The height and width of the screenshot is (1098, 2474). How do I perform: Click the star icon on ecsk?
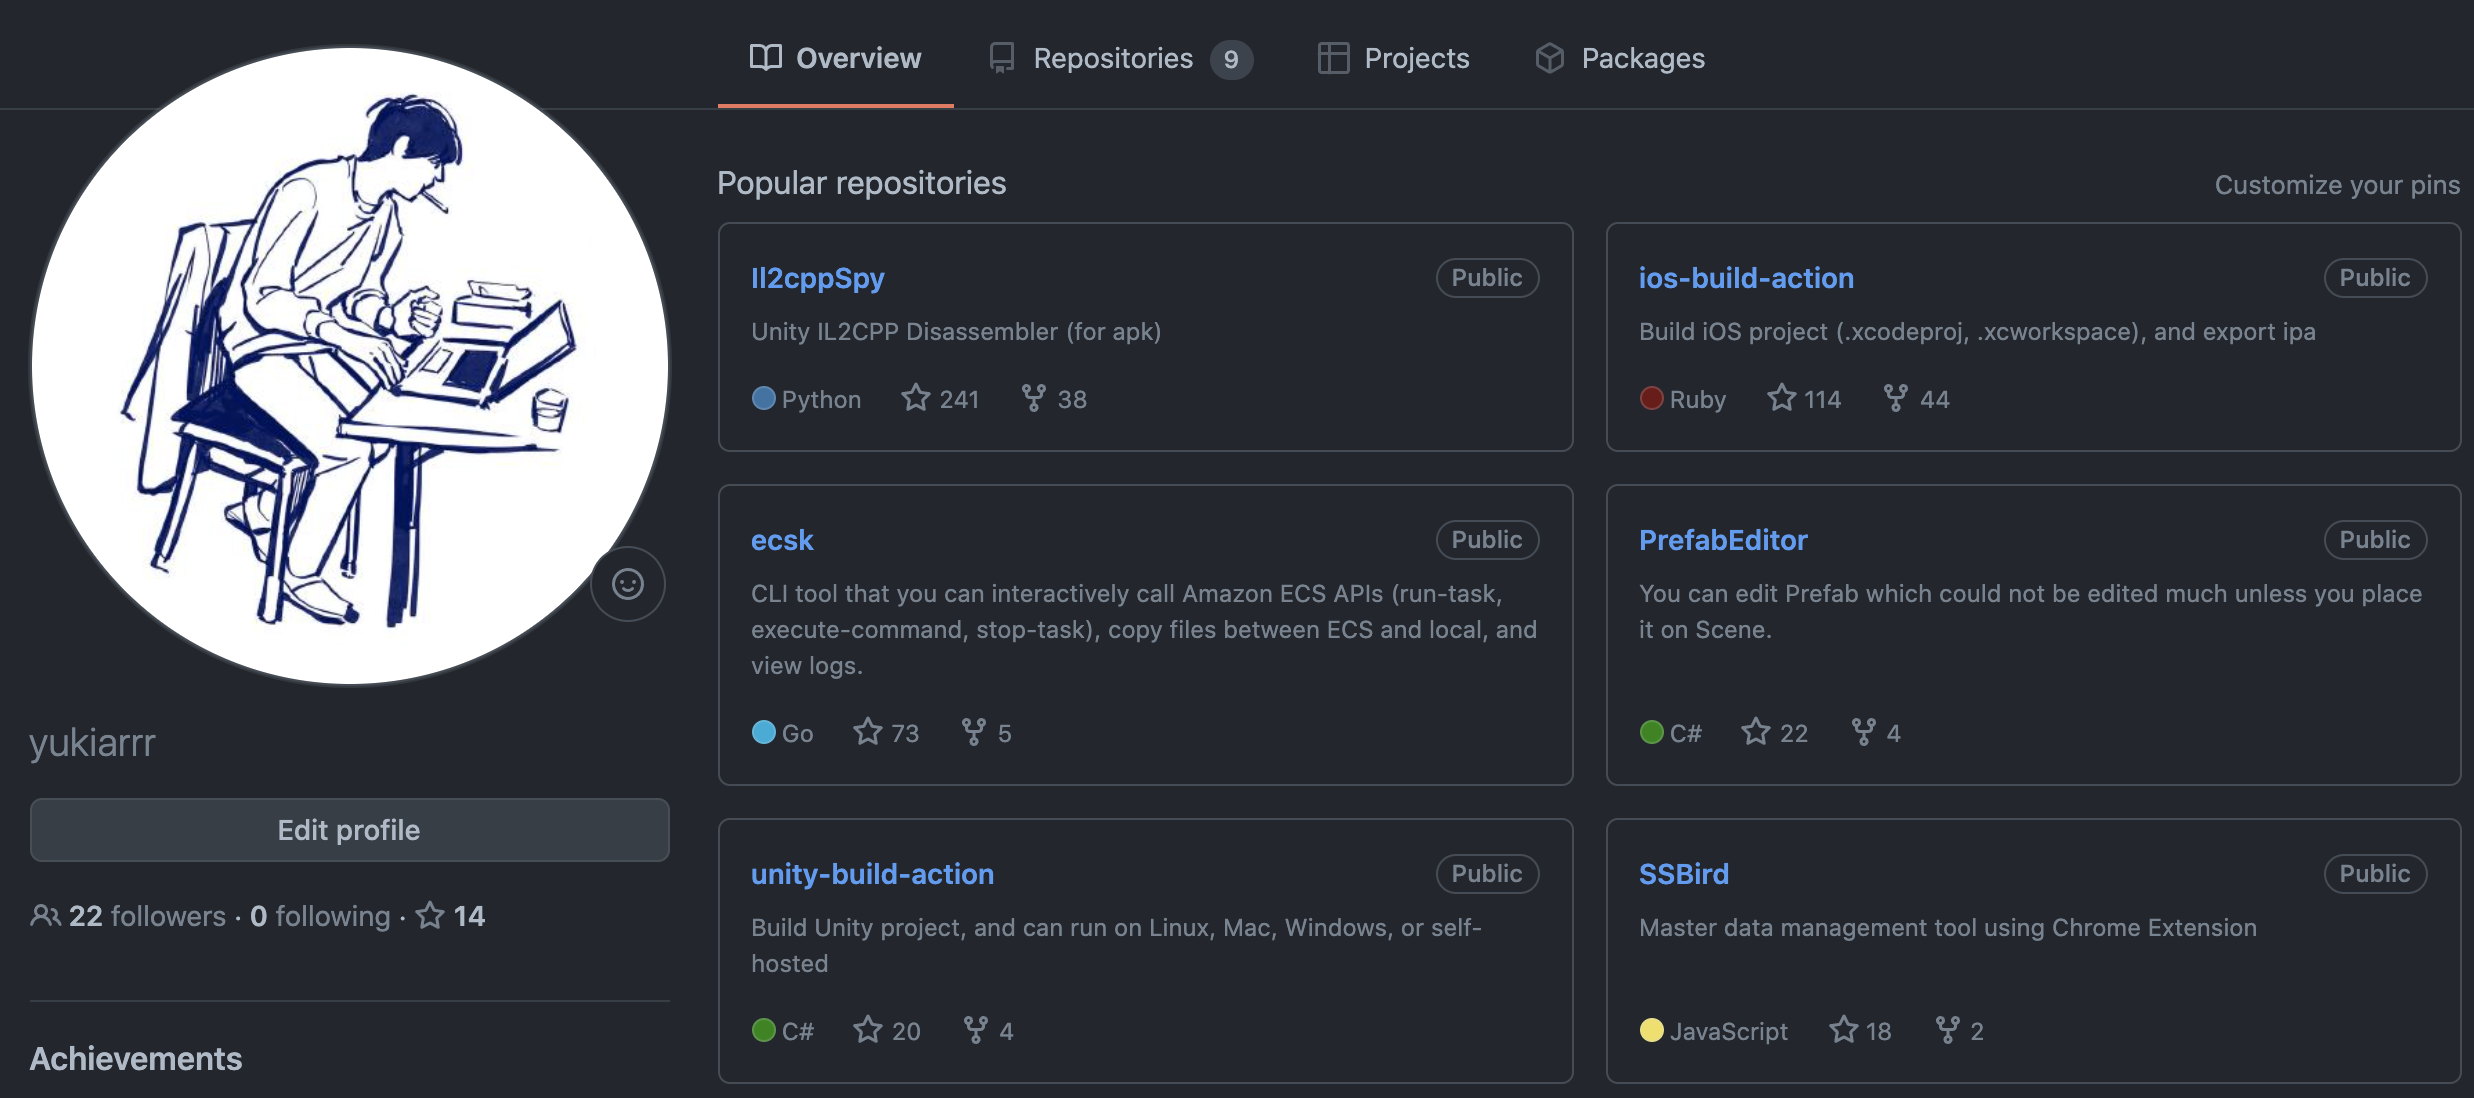click(868, 732)
